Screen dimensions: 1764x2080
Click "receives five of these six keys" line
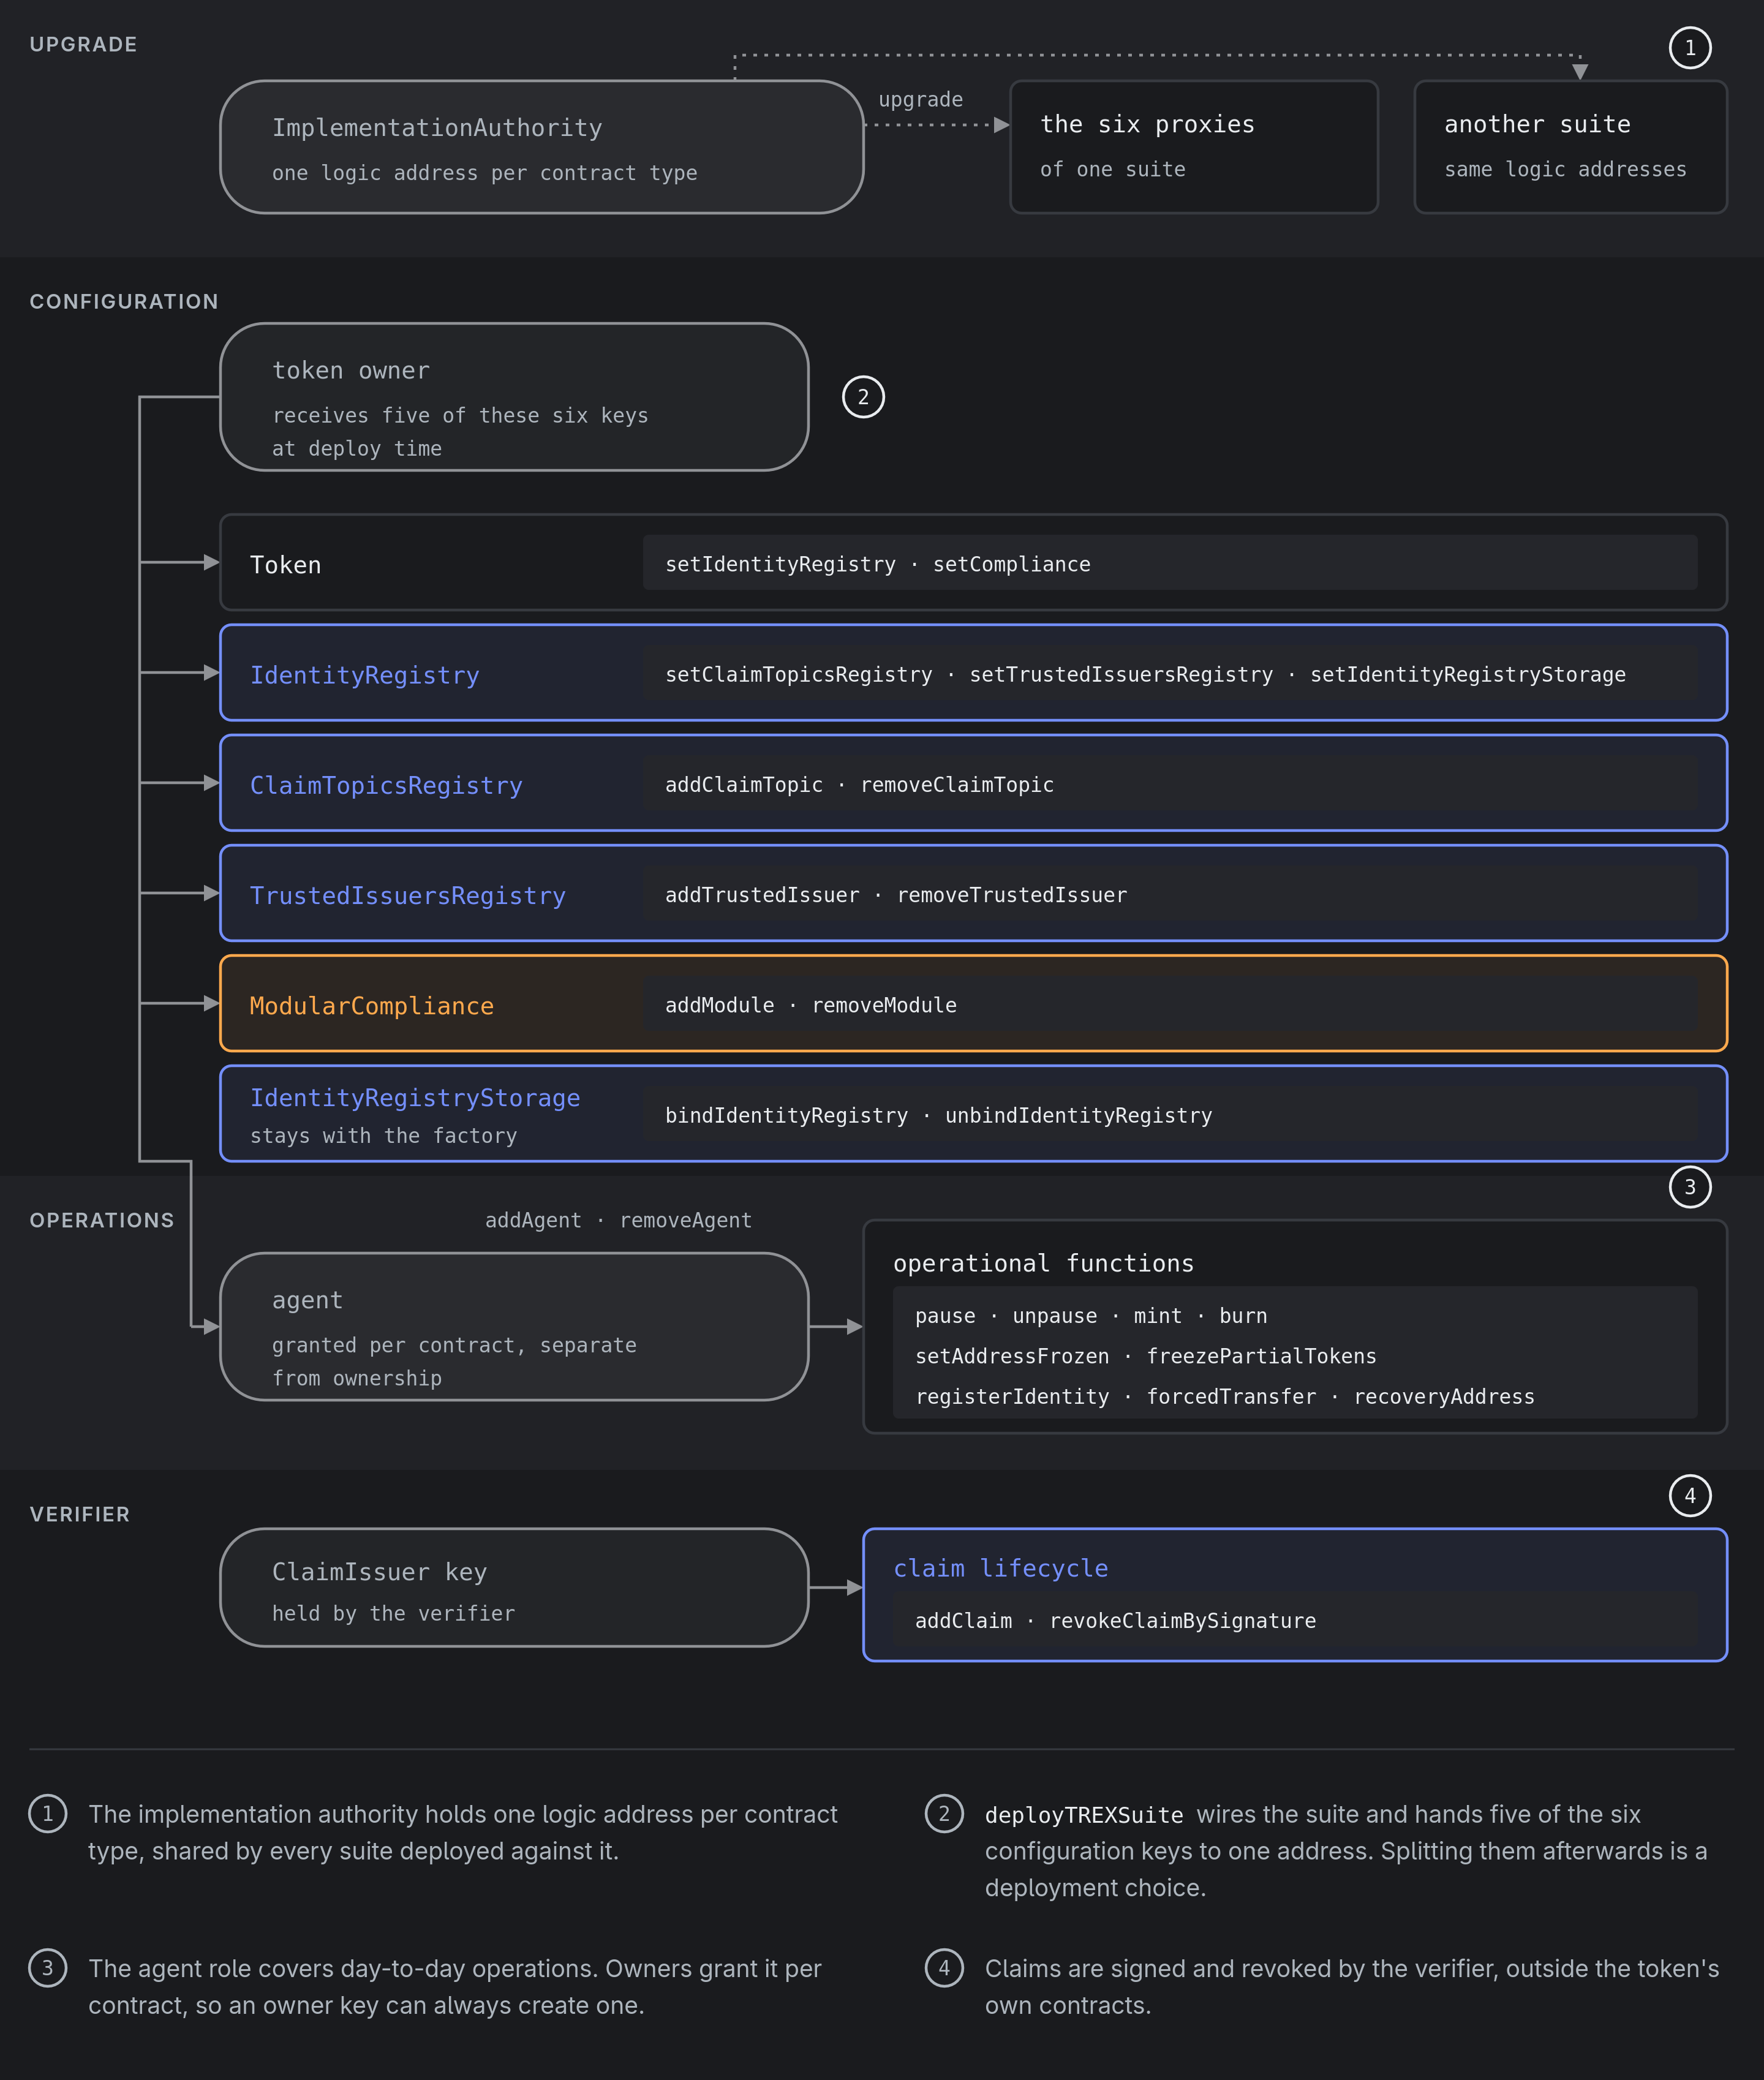460,415
